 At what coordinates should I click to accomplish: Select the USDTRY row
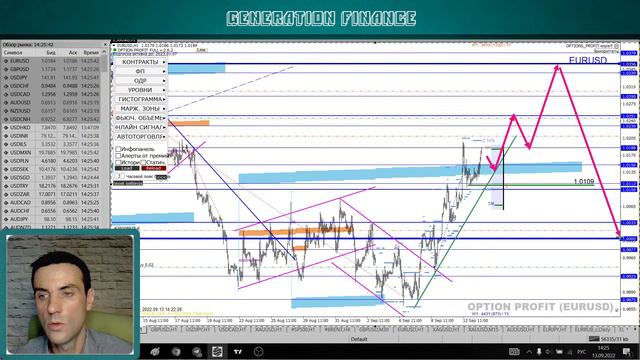point(52,186)
